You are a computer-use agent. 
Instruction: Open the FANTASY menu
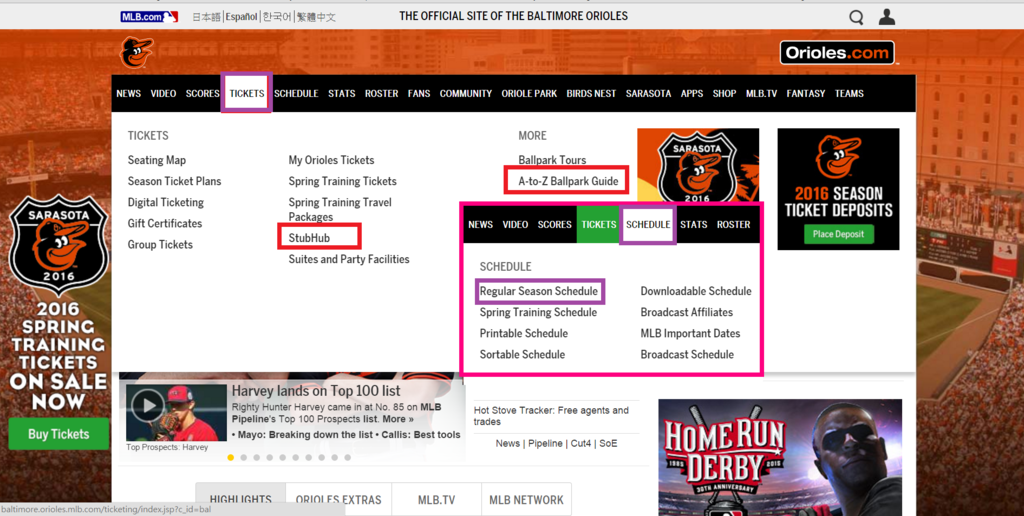coord(806,93)
